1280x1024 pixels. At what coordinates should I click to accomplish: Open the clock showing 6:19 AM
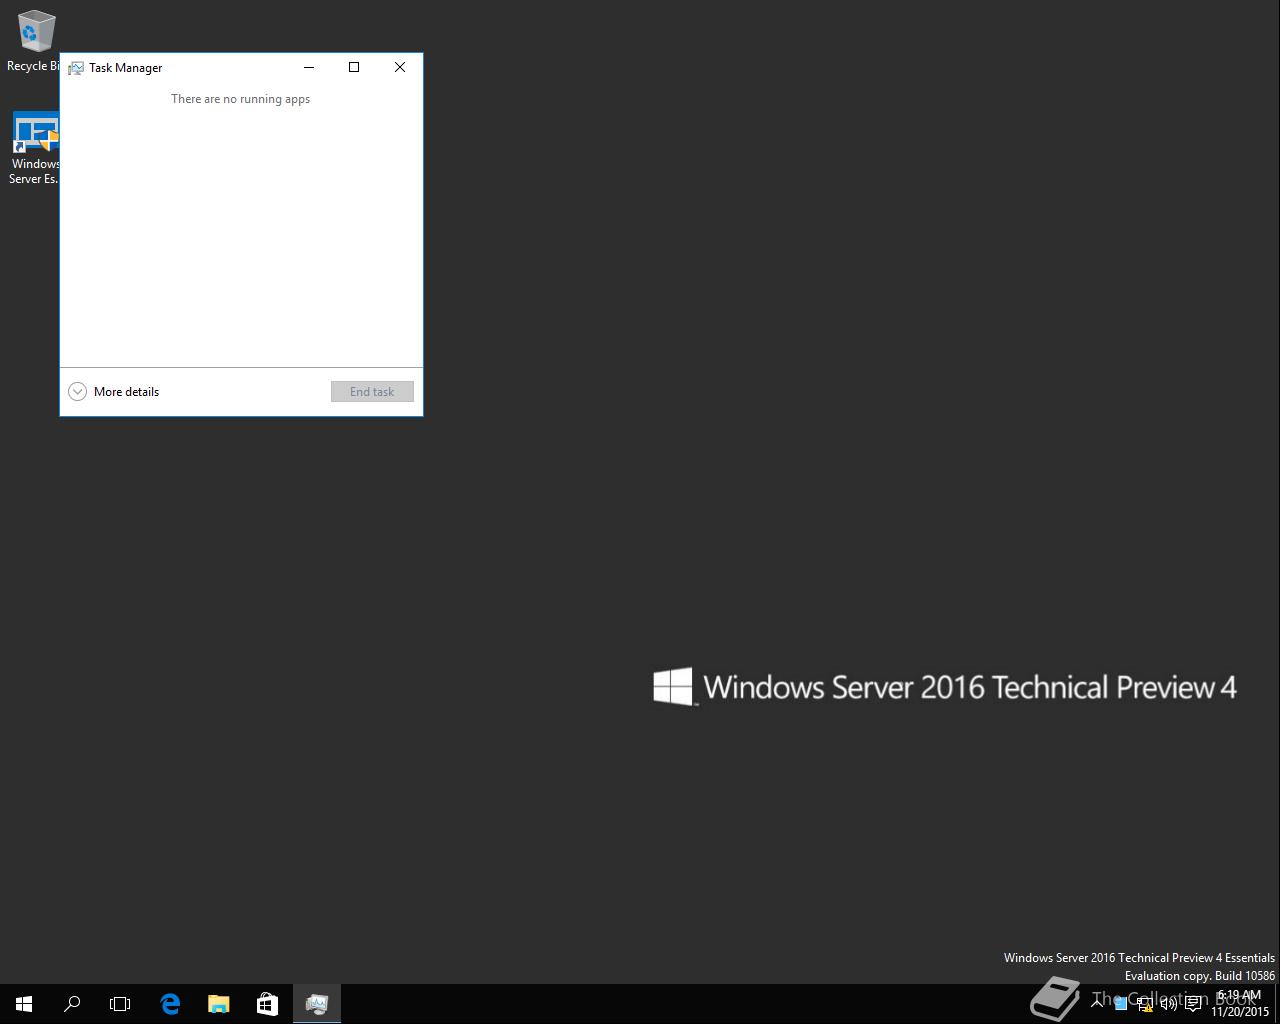point(1240,1003)
